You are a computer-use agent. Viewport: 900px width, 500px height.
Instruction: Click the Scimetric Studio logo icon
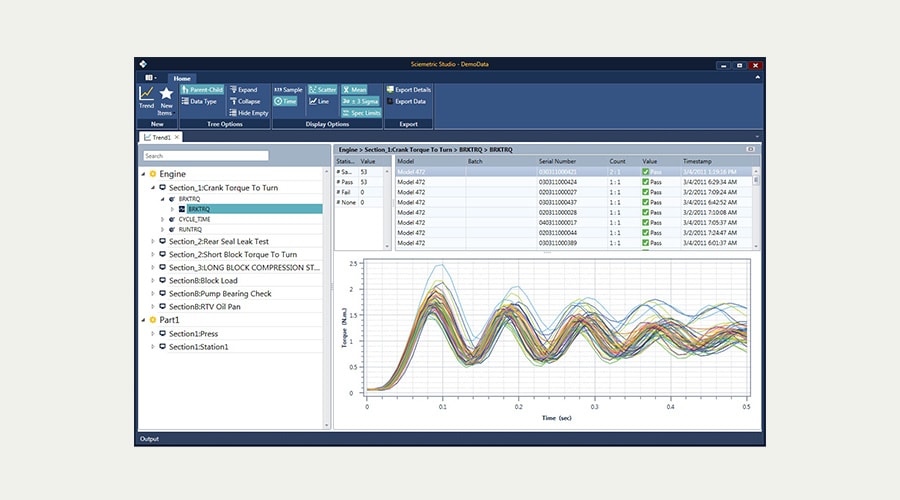[x=143, y=64]
